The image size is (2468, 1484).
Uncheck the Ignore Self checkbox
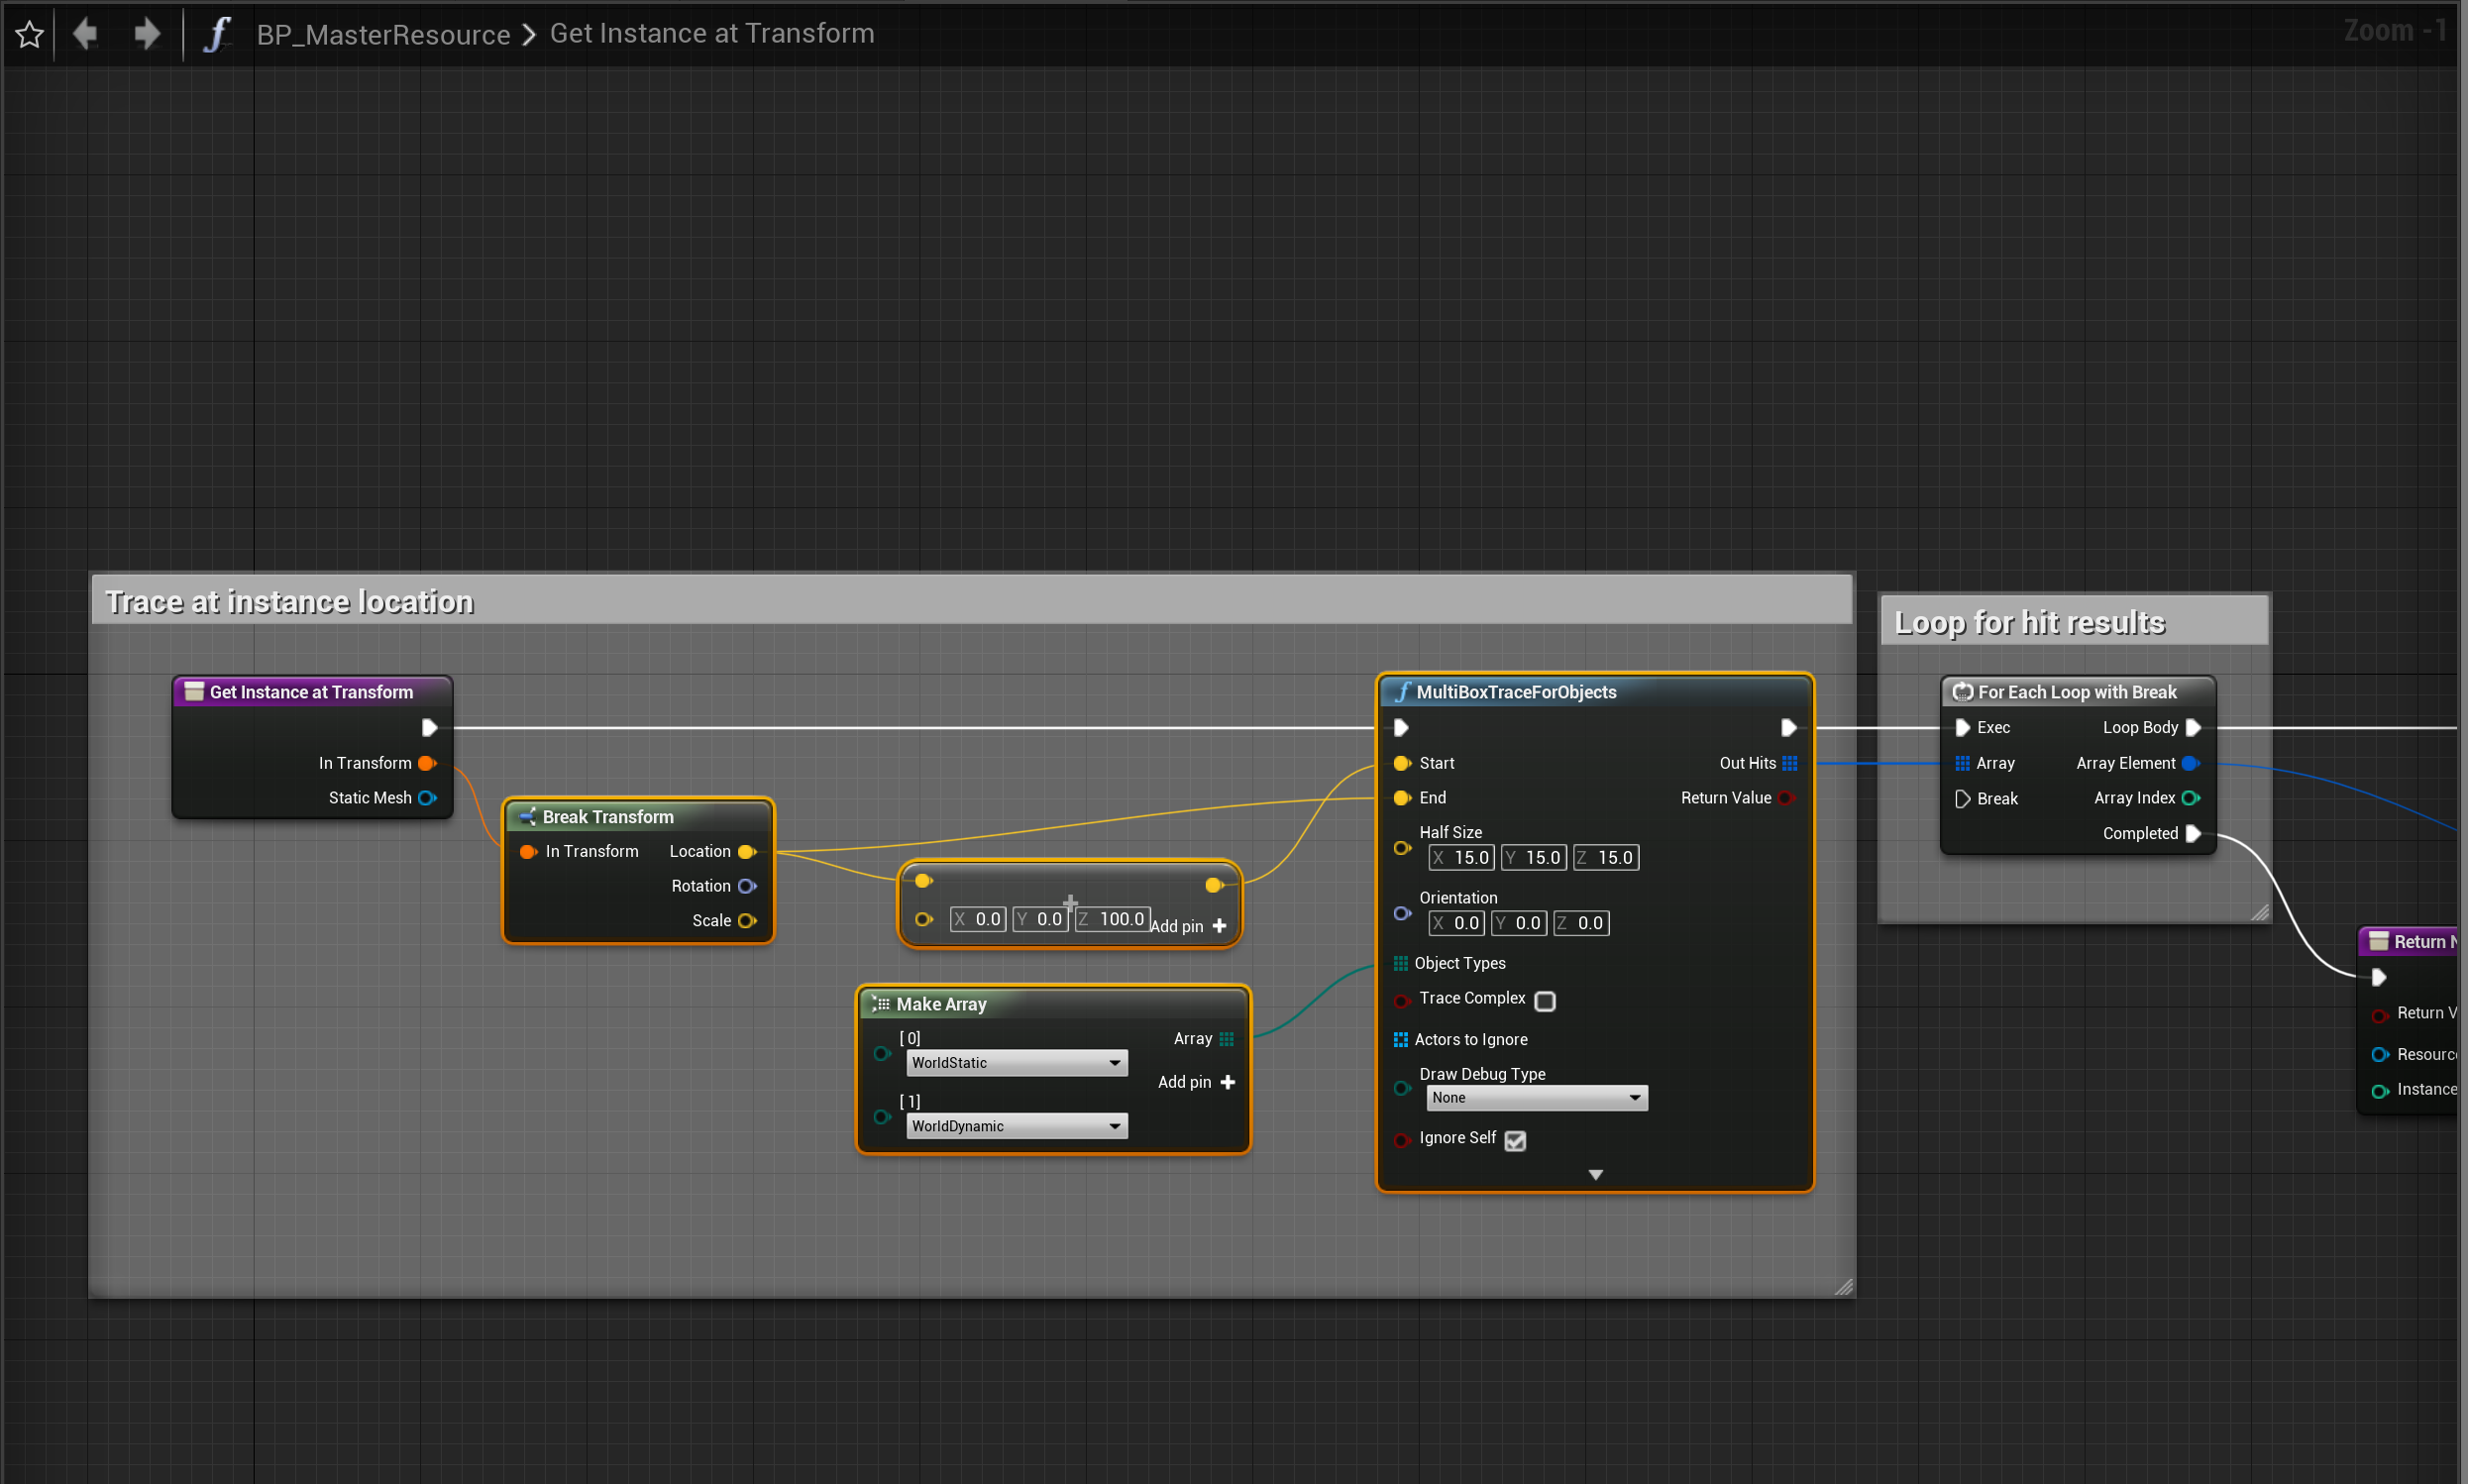tap(1515, 1141)
